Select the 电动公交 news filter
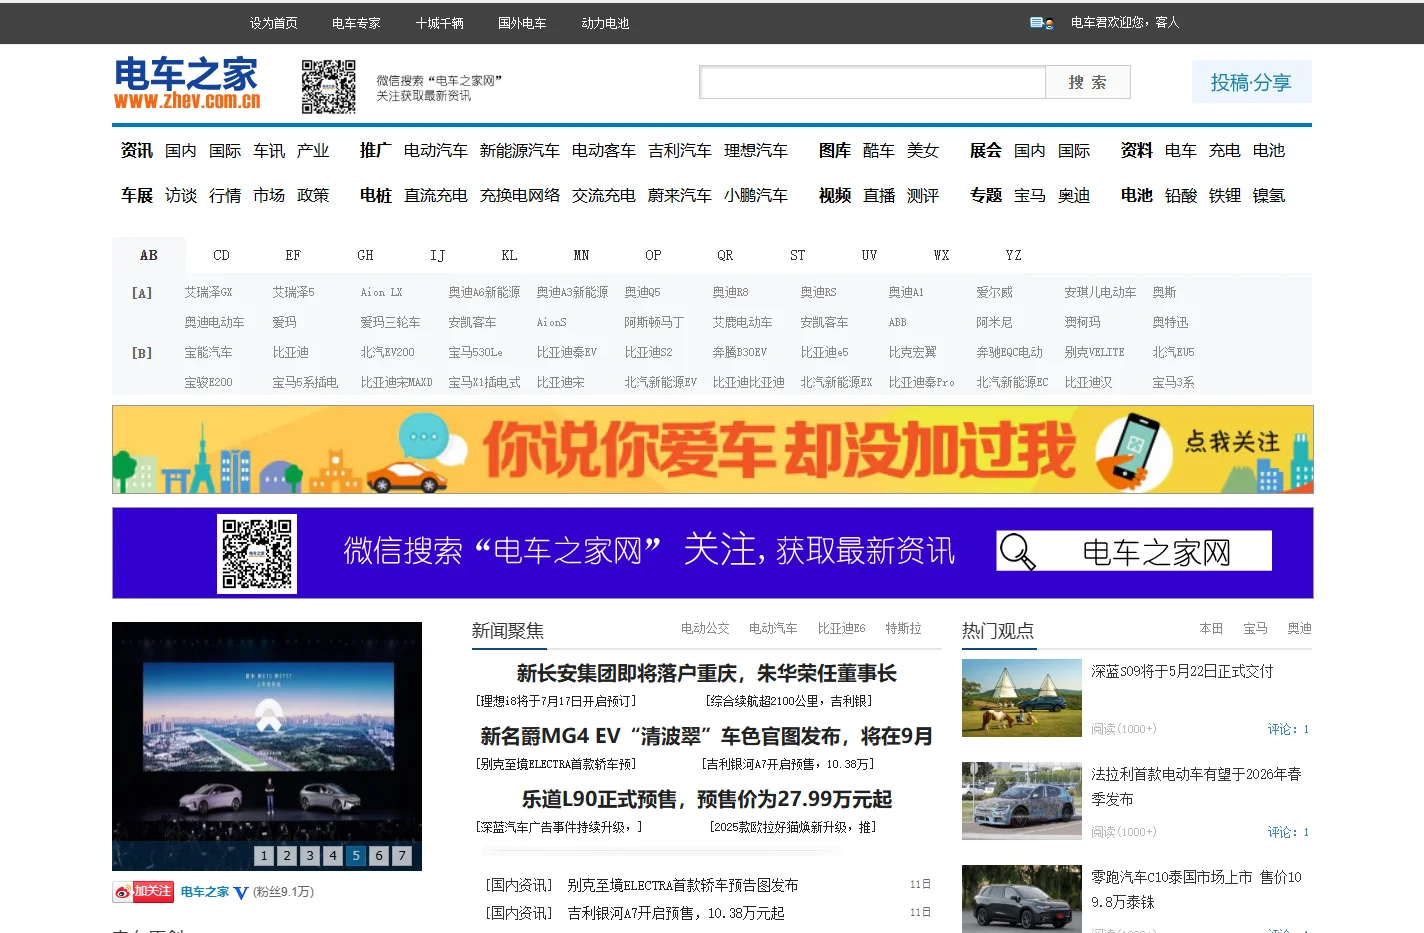 click(x=705, y=628)
